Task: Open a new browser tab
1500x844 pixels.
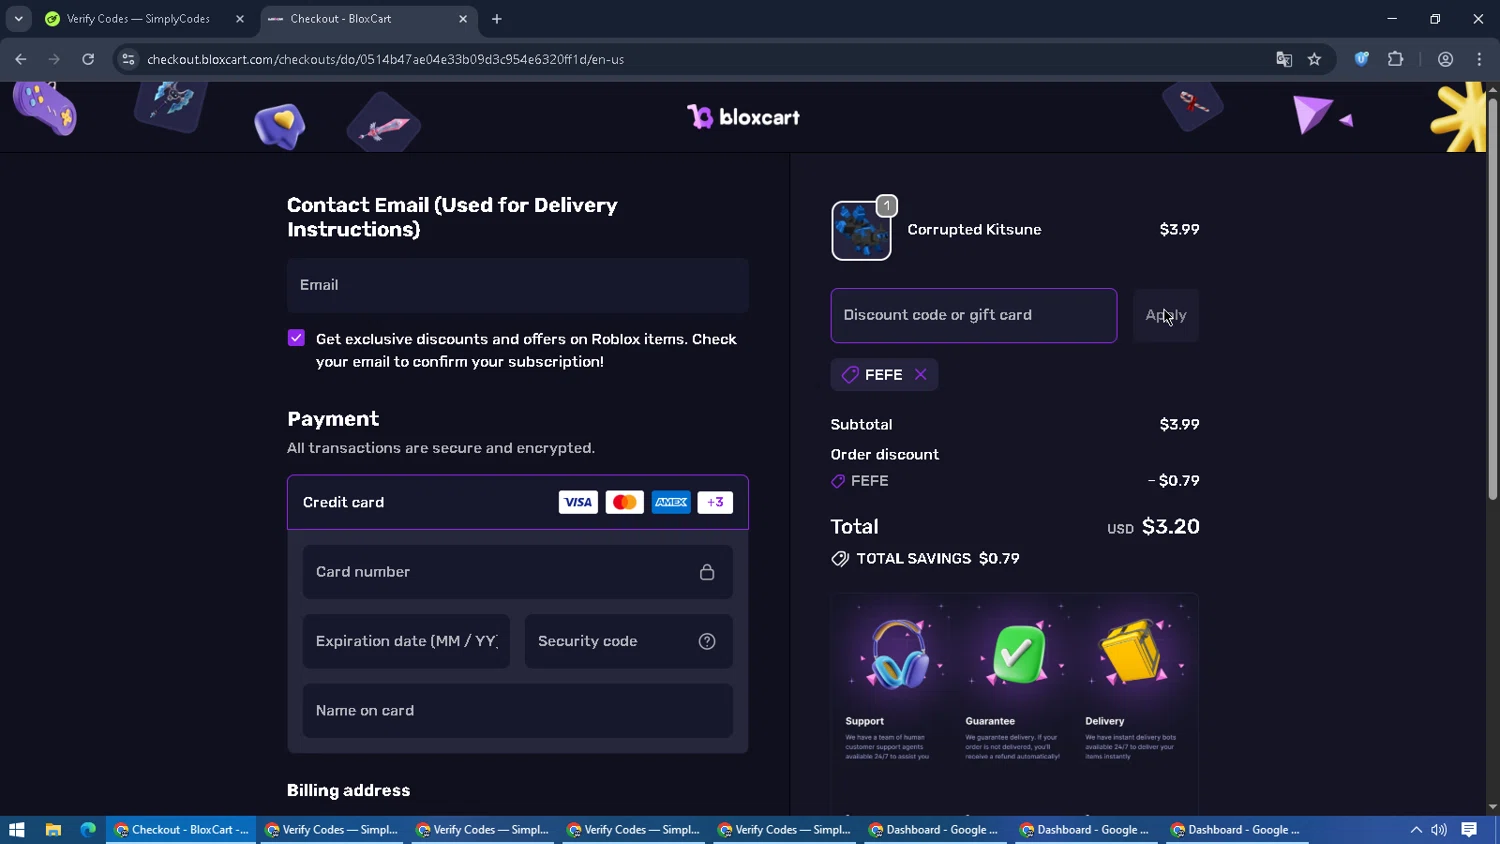Action: 497,19
